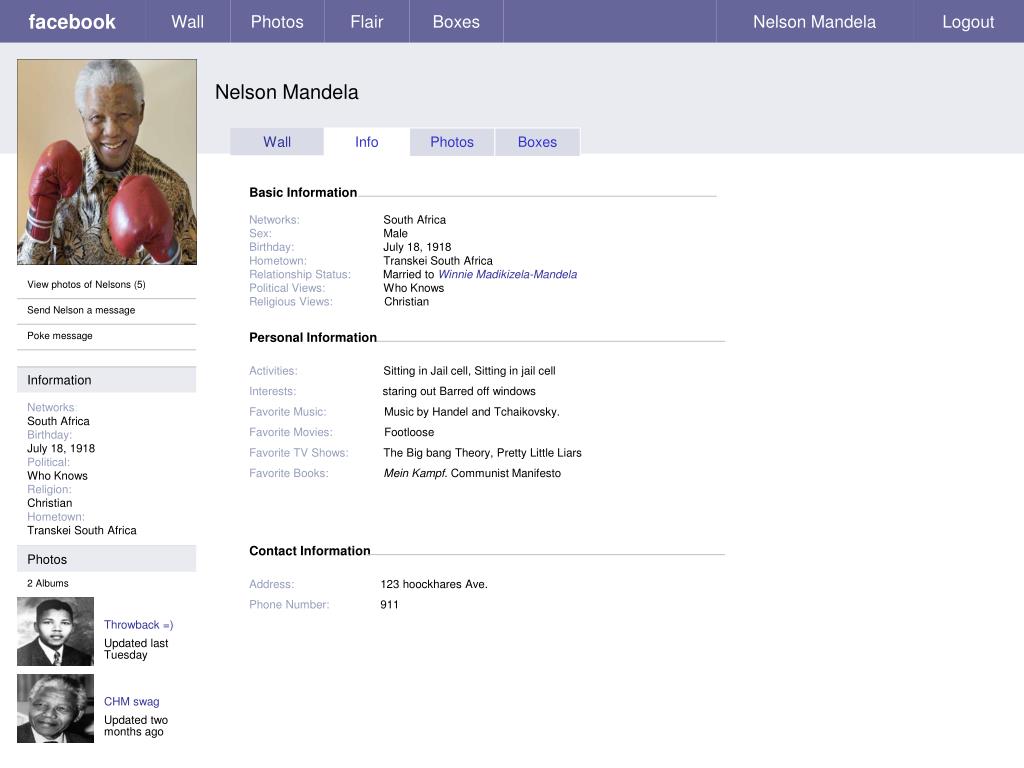Image resolution: width=1024 pixels, height=768 pixels.
Task: Click 'South Africa' under sidebar Networks
Action: pyautogui.click(x=58, y=421)
